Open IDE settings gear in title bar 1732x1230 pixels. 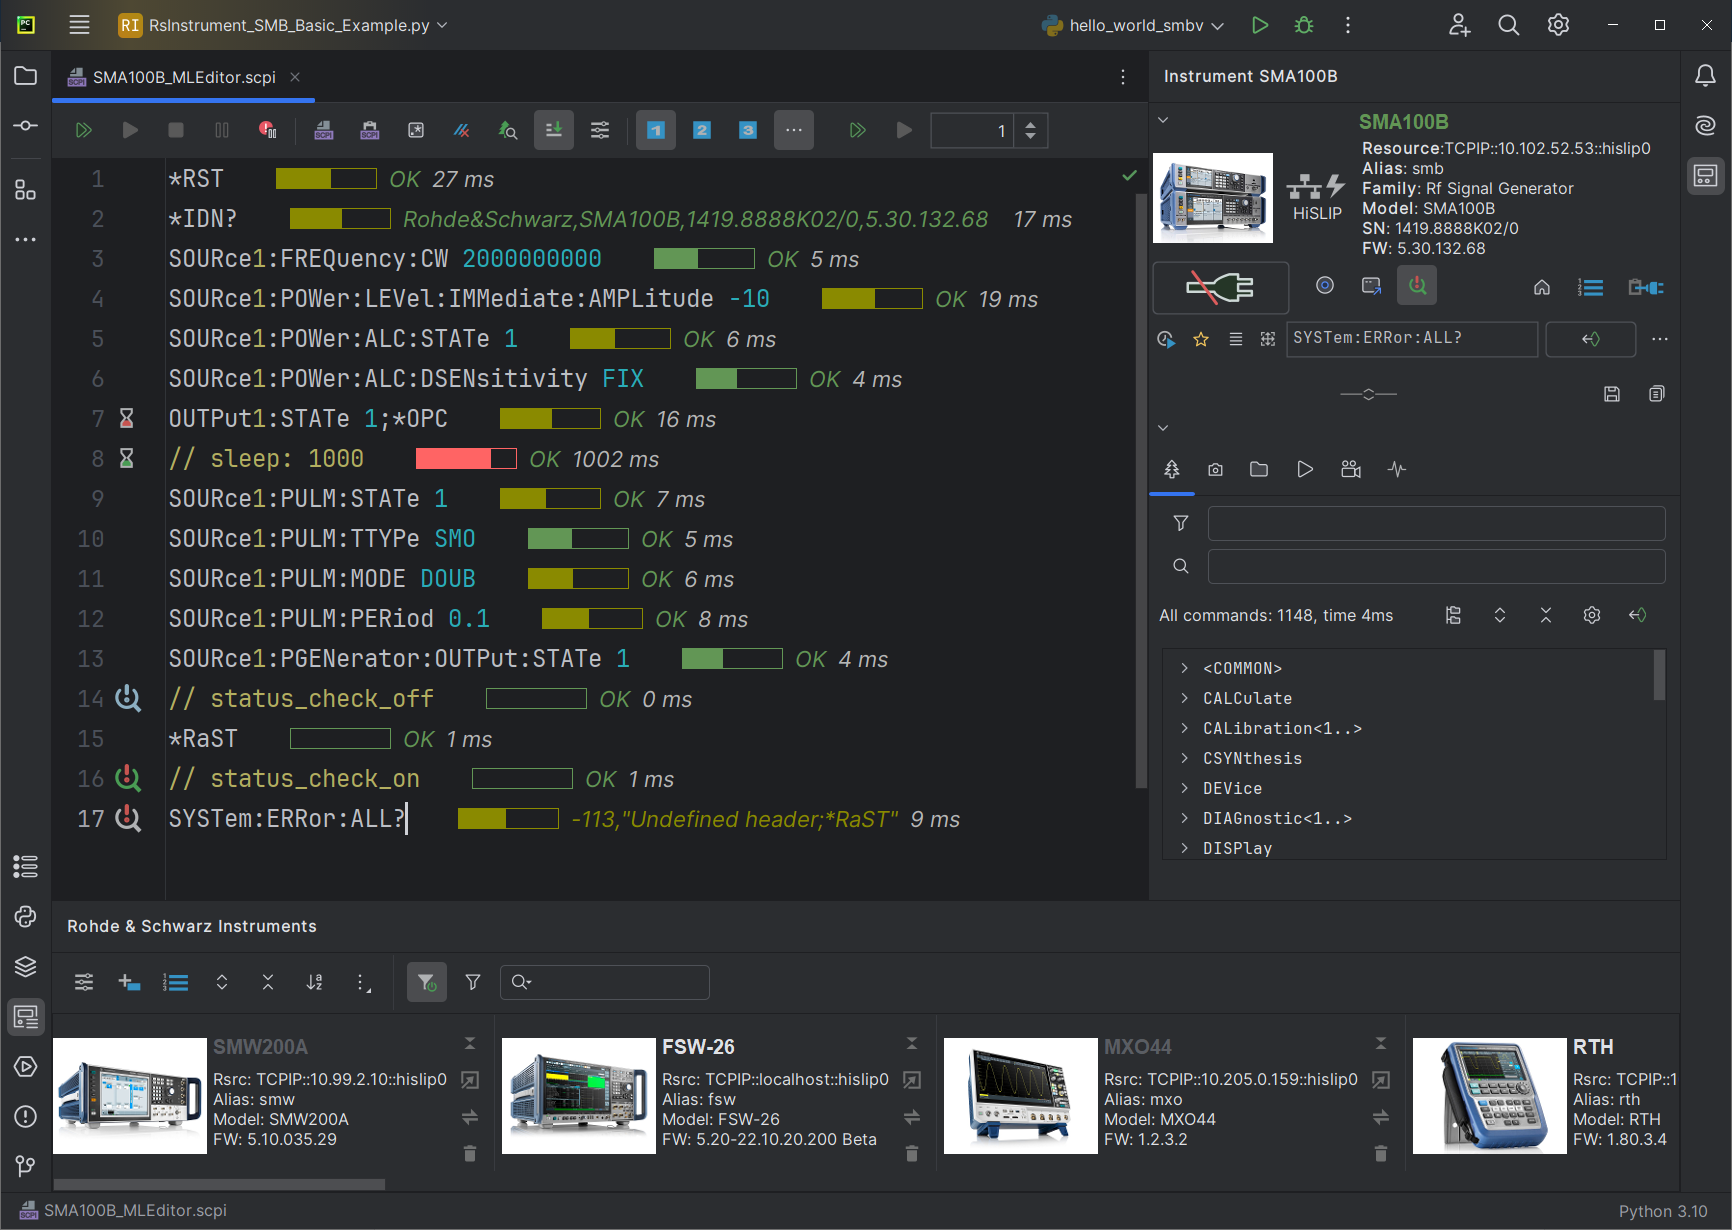tap(1558, 25)
